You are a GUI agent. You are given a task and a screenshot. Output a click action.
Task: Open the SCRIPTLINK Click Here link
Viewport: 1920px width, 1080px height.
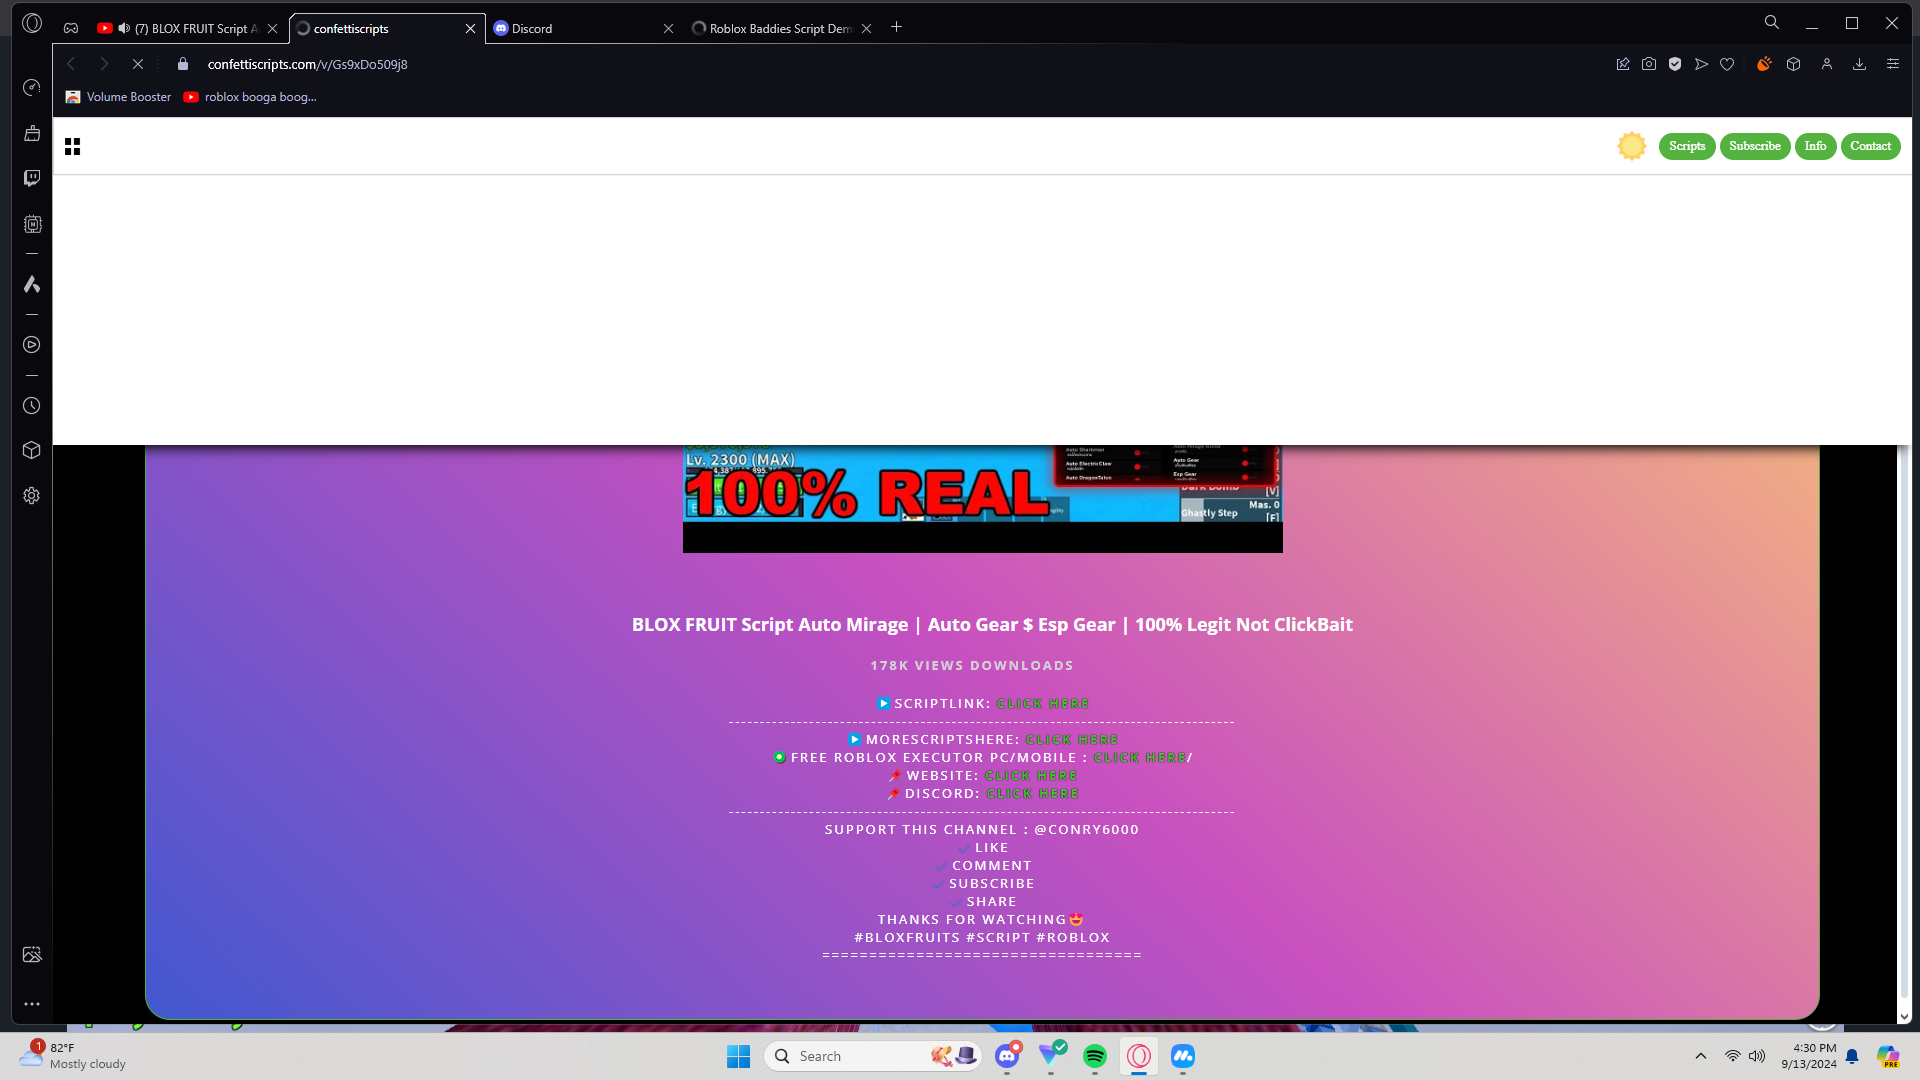click(x=1043, y=704)
